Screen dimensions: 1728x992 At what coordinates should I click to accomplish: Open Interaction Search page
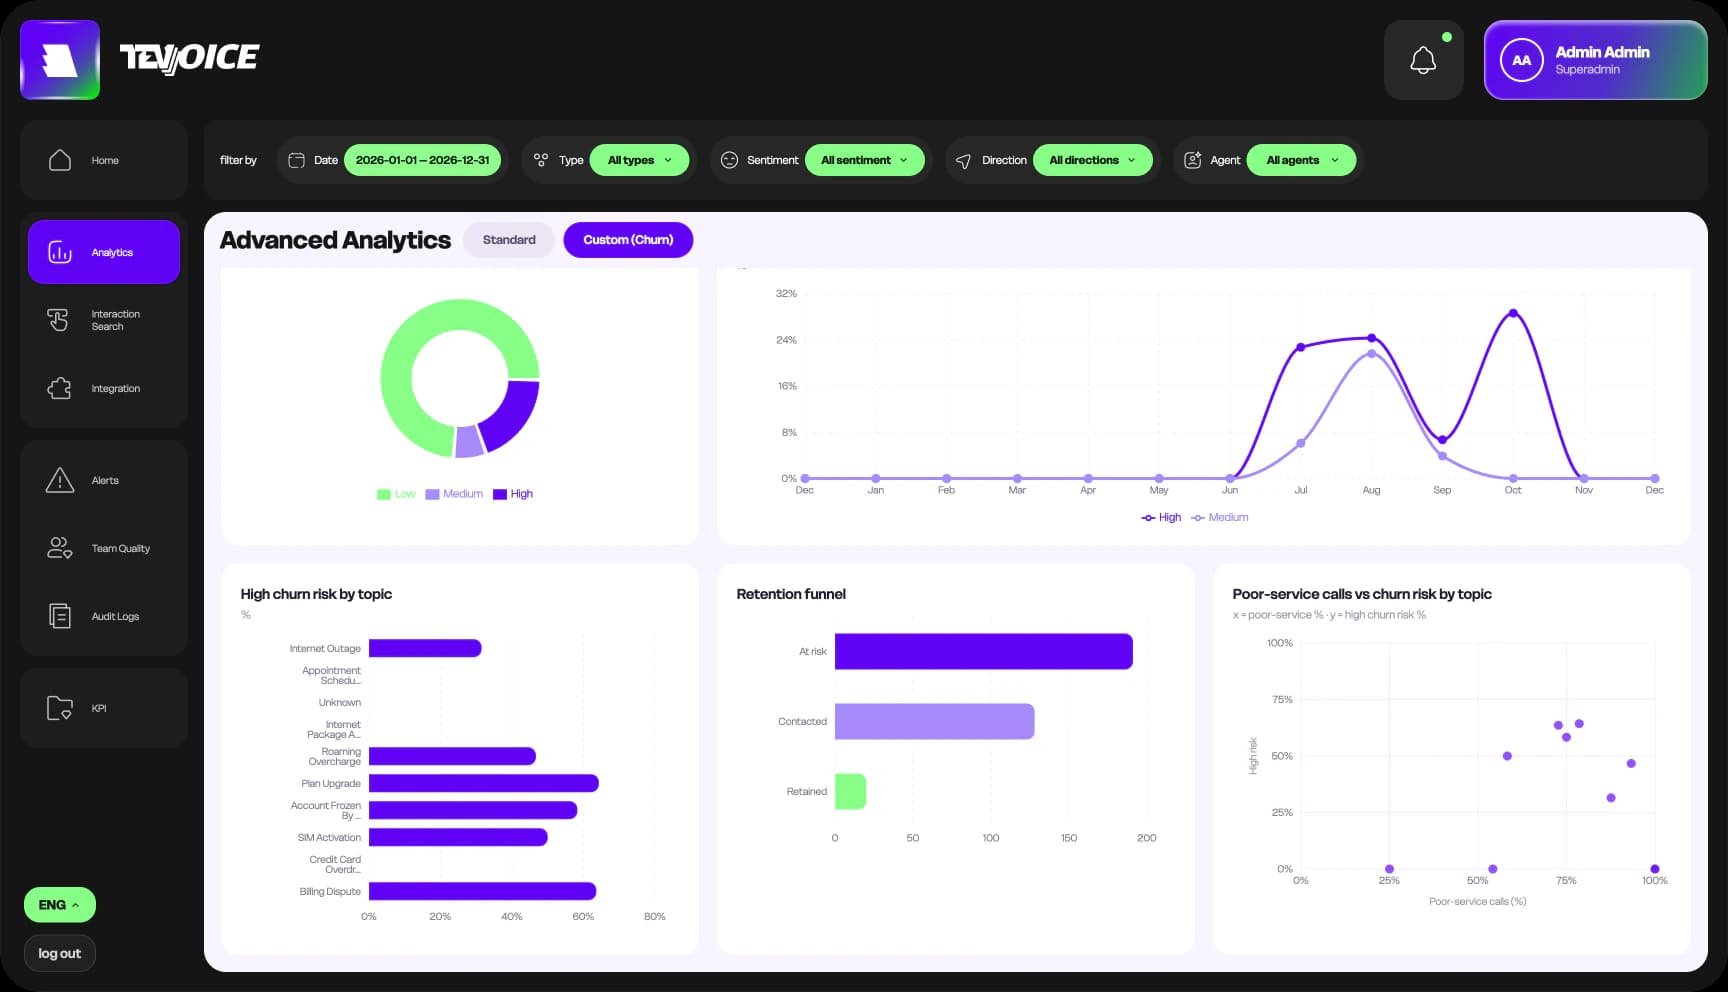click(x=104, y=320)
